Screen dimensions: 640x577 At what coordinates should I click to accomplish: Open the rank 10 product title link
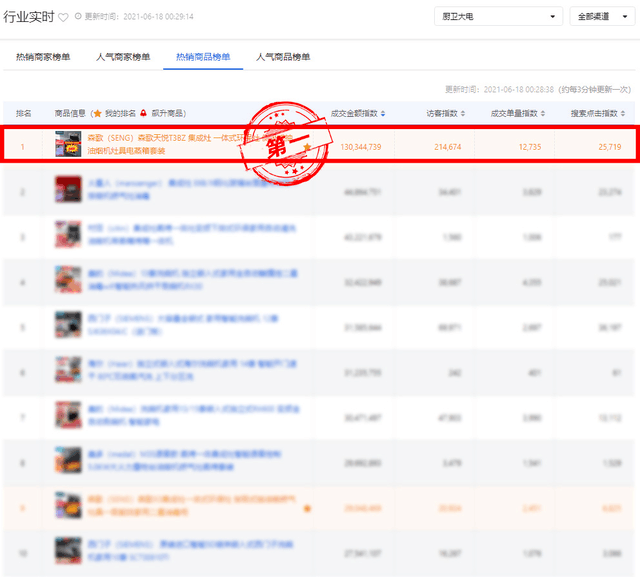click(191, 550)
